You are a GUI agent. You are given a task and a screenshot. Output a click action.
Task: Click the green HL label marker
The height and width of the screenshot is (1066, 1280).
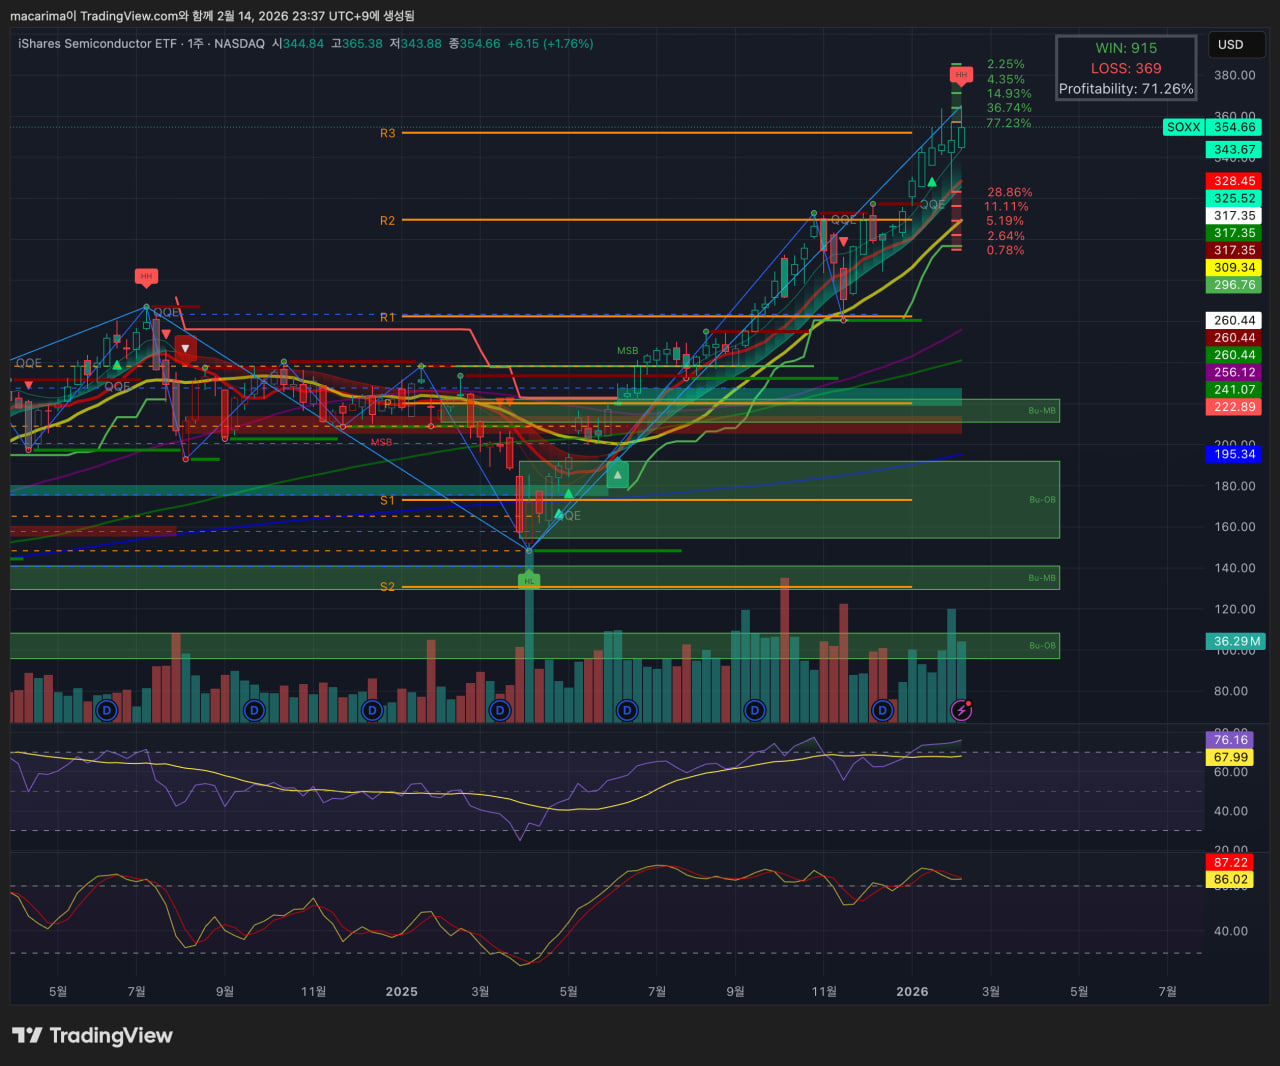click(529, 580)
